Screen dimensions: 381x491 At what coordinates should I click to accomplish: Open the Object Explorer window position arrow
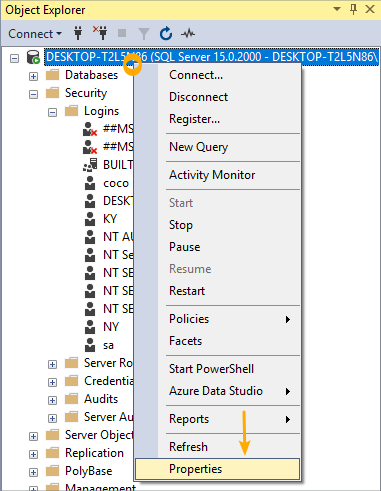tap(337, 9)
